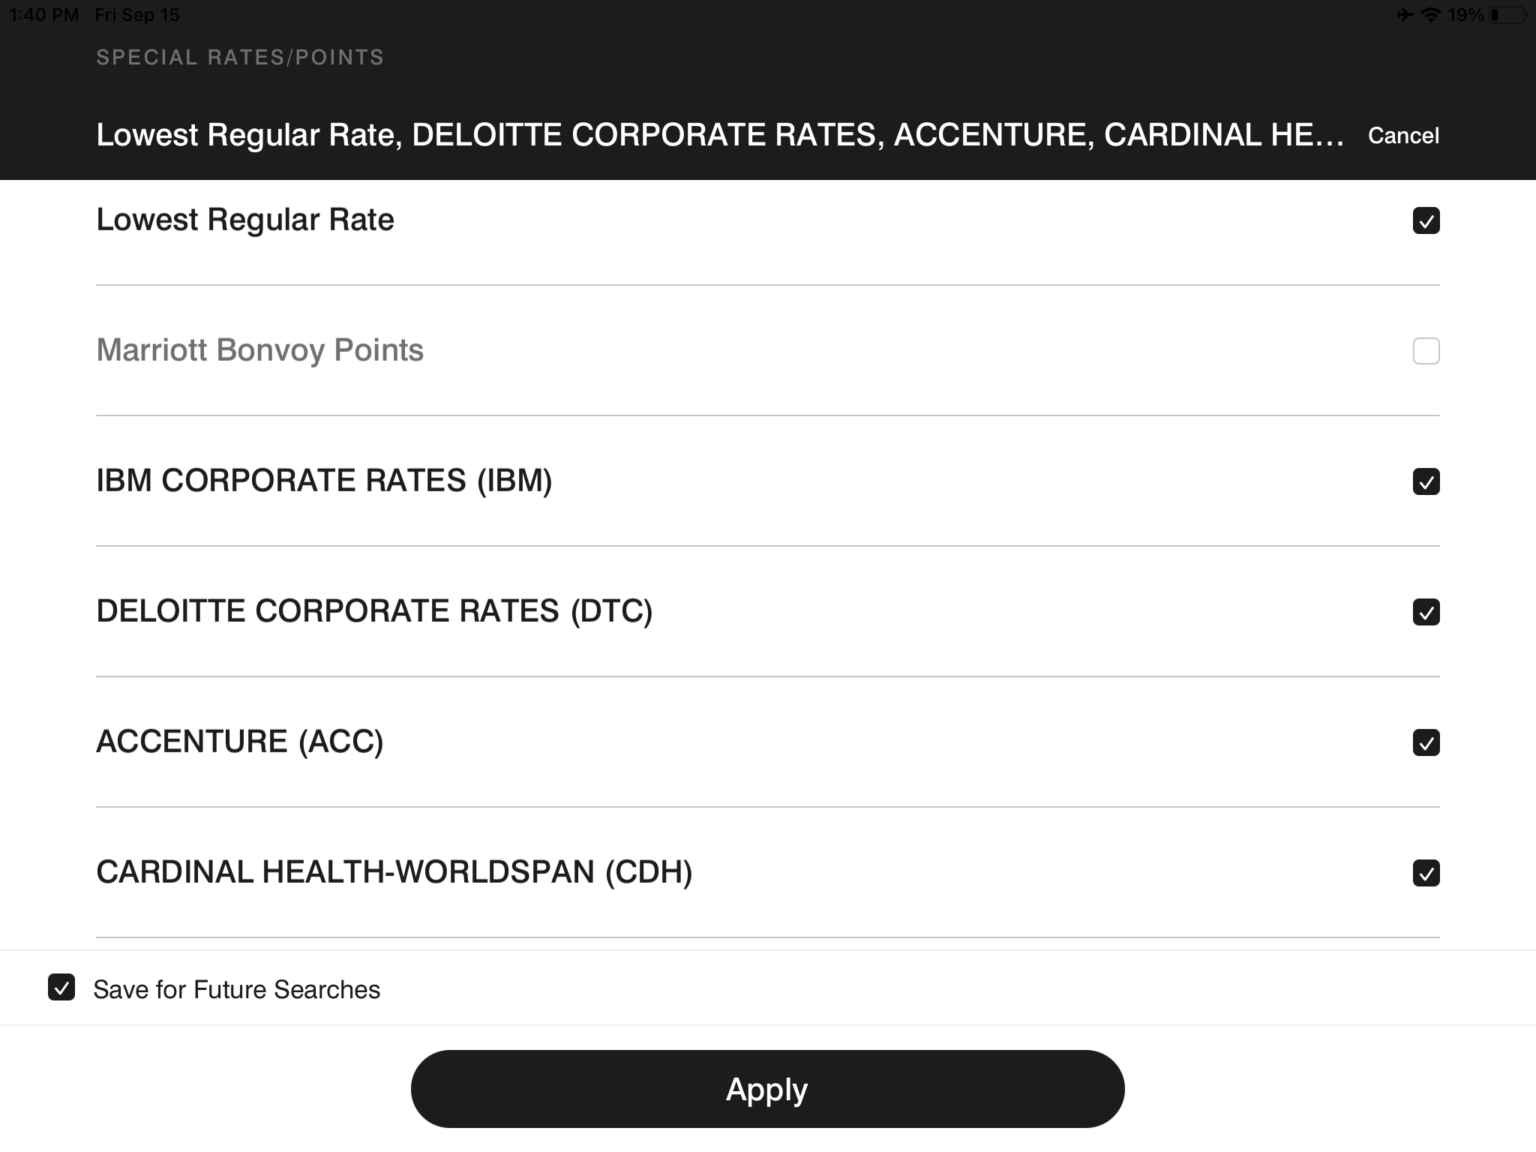Image resolution: width=1536 pixels, height=1152 pixels.
Task: Tap the Lowest Regular Rate row label
Action: pos(244,220)
